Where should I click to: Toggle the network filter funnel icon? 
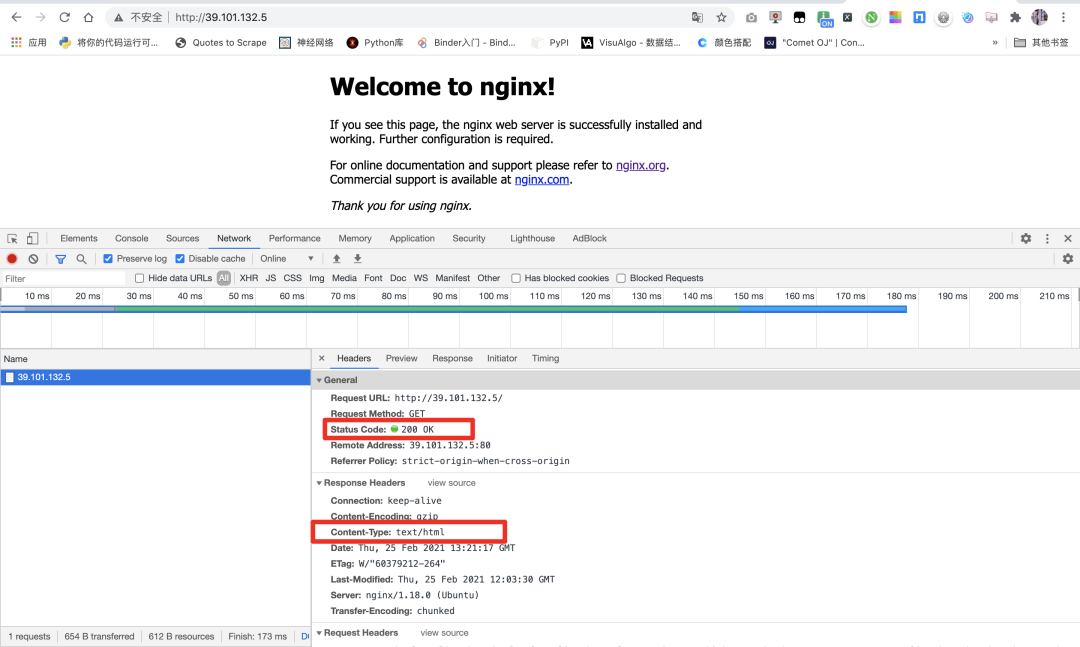(x=61, y=259)
